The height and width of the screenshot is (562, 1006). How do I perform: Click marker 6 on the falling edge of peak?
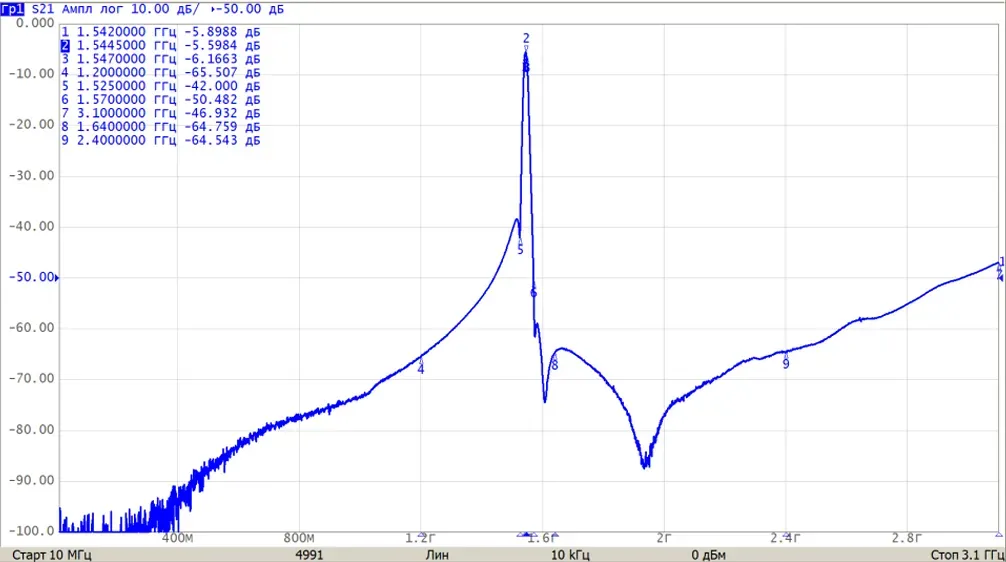click(x=533, y=293)
